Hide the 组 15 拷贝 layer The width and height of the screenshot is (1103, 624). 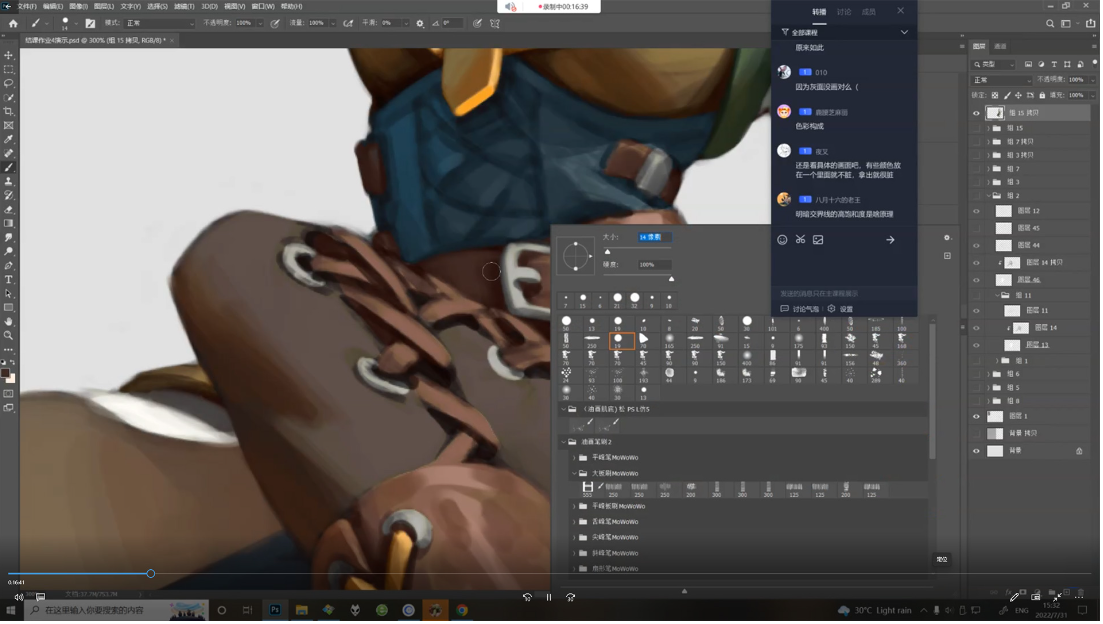[976, 113]
